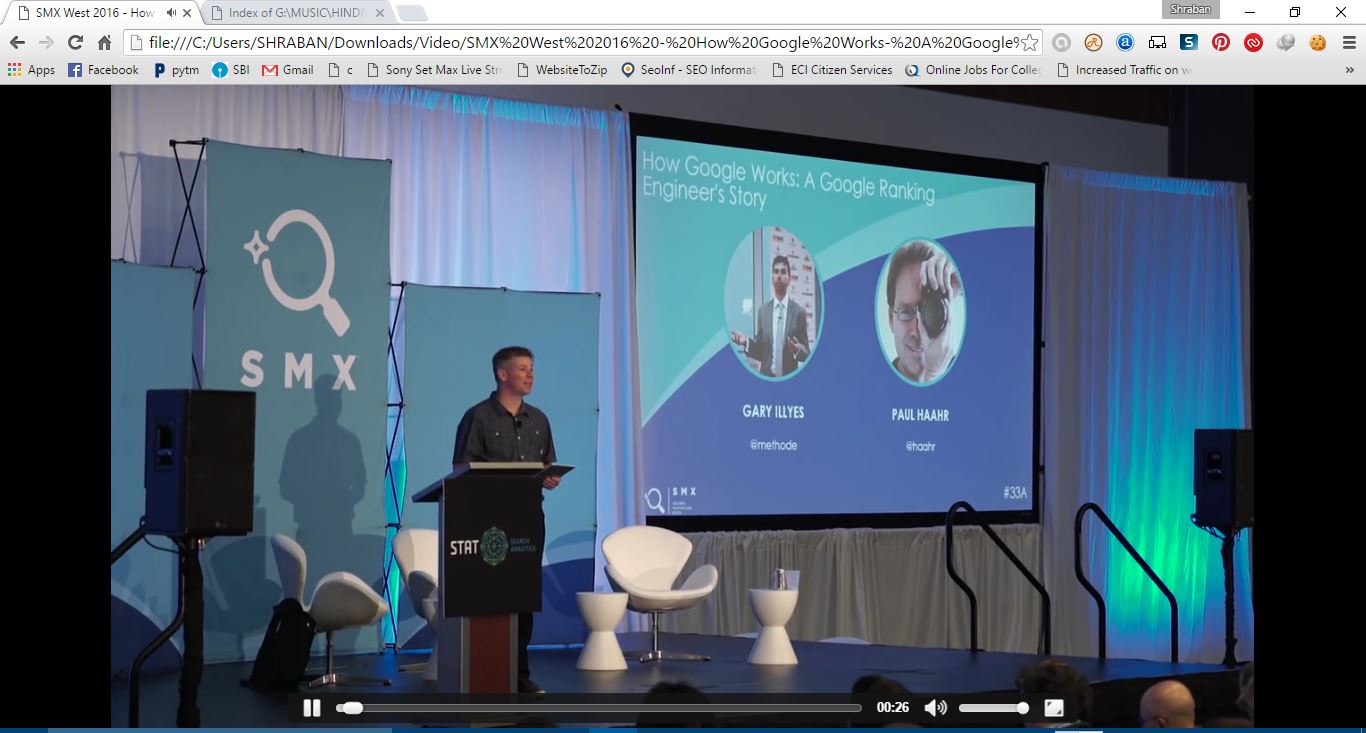Expand the hidden bookmarks overflow chevron
The width and height of the screenshot is (1366, 733).
(x=1350, y=69)
